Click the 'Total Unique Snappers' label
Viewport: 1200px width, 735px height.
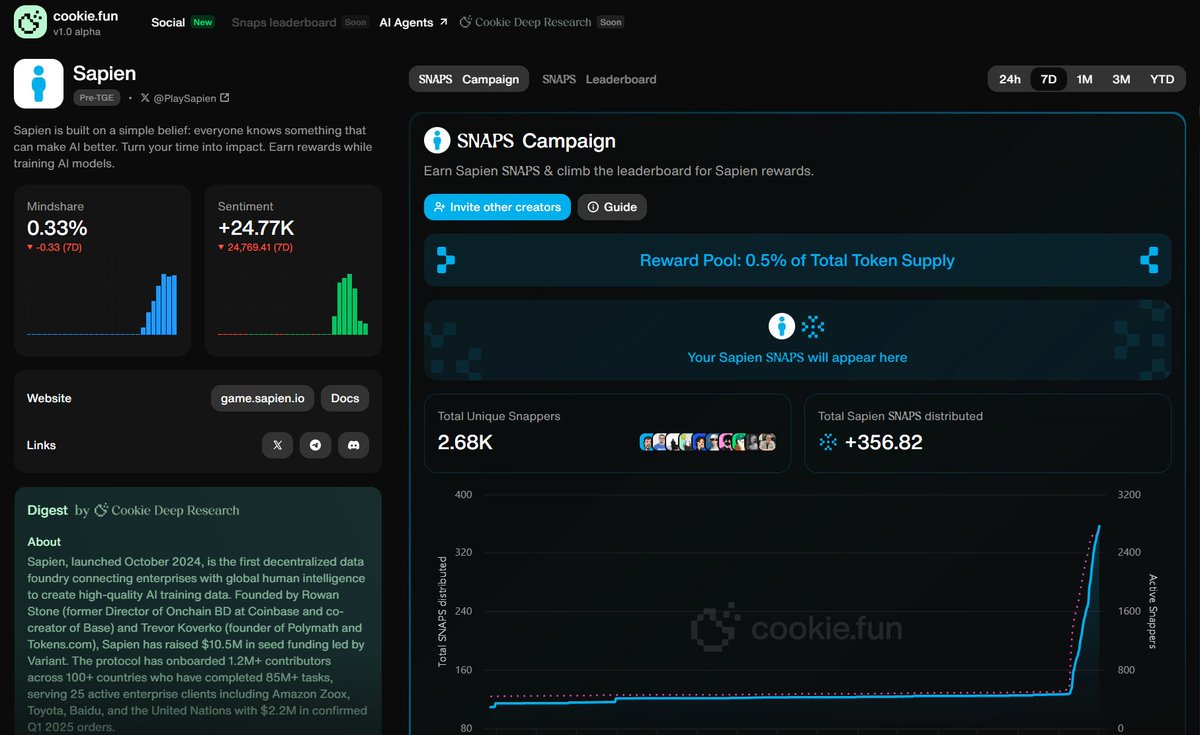pos(501,416)
